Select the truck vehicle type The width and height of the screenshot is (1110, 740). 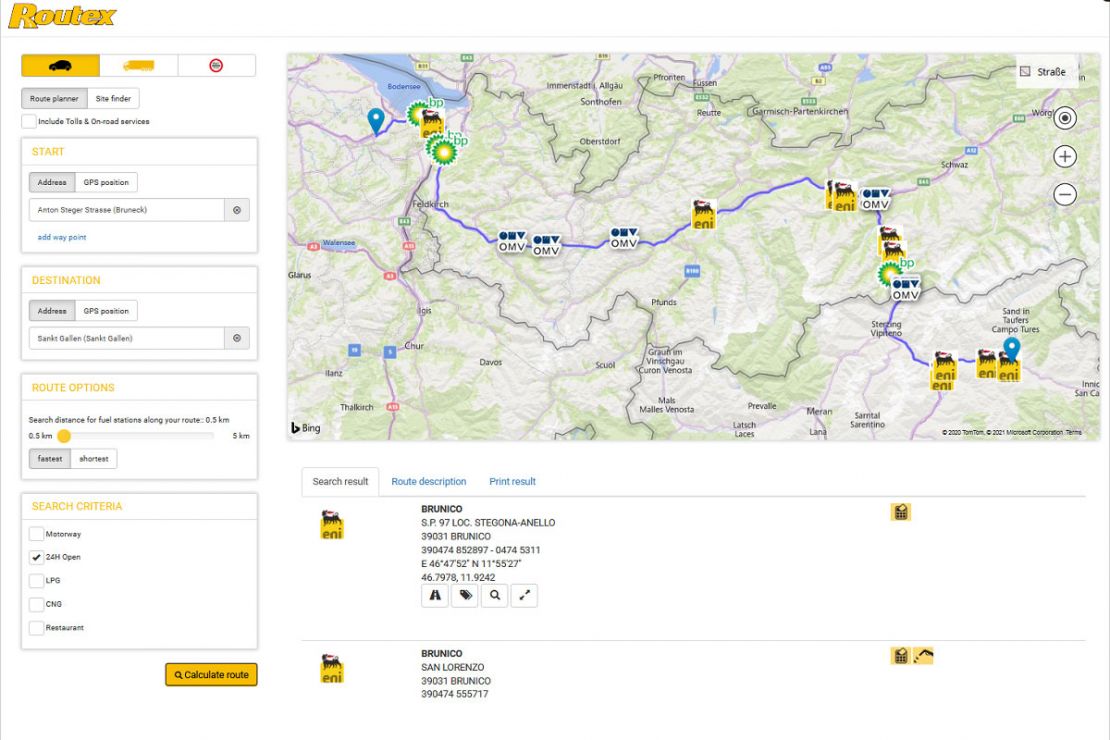(x=139, y=65)
